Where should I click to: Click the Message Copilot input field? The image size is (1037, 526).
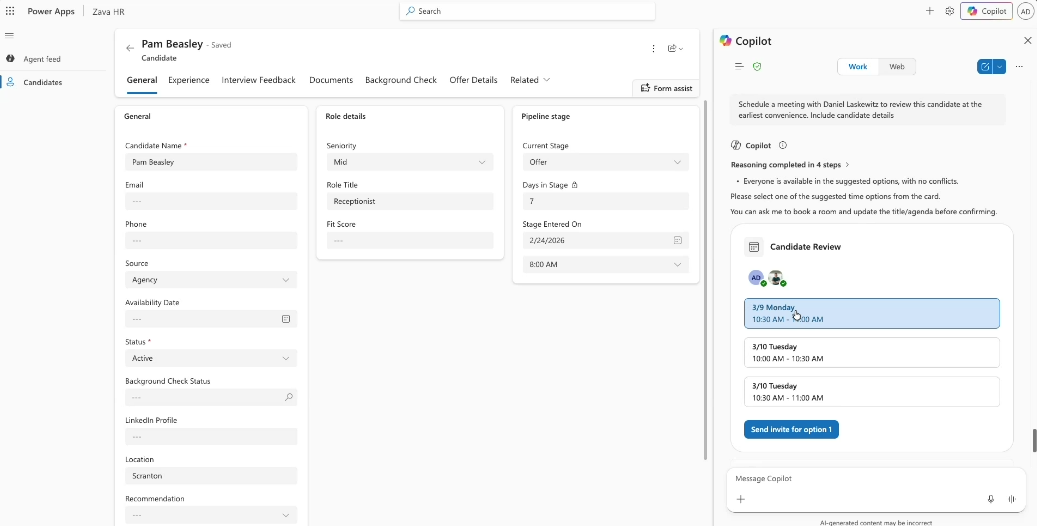860,479
